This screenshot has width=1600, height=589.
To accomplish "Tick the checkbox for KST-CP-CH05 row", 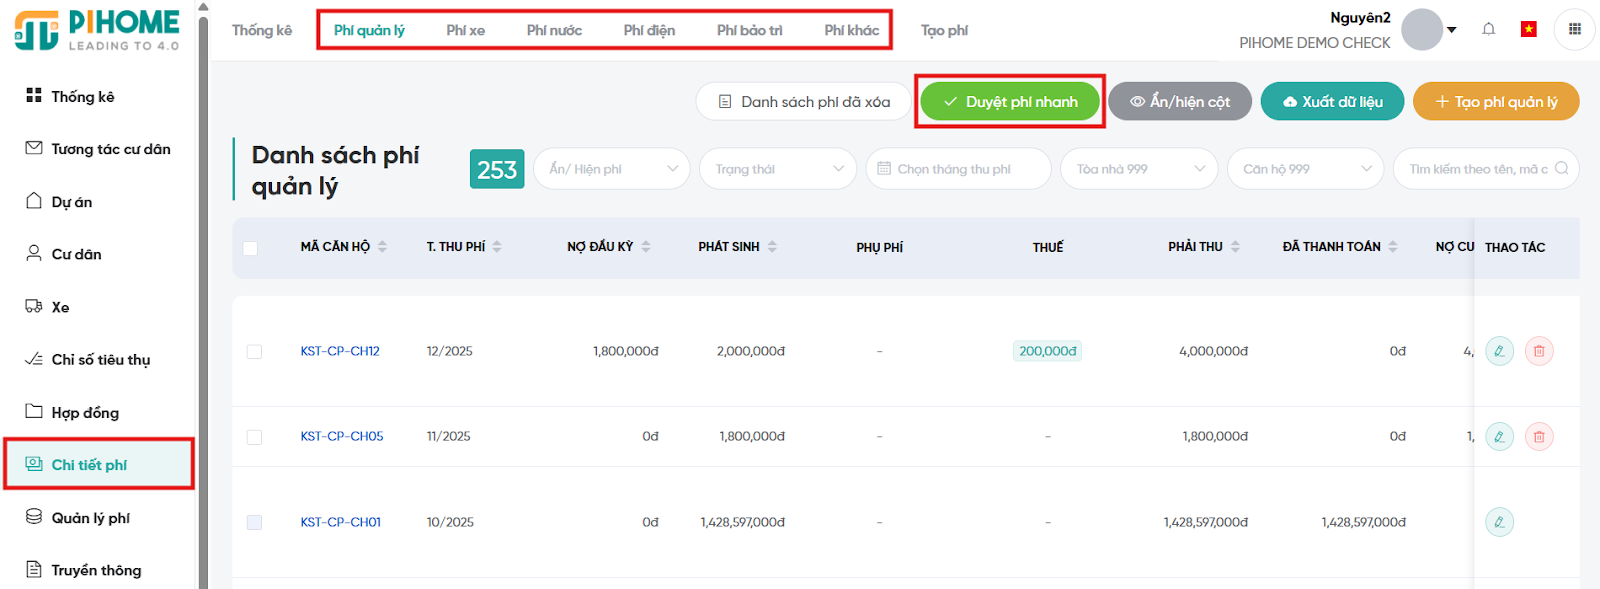I will [x=254, y=437].
